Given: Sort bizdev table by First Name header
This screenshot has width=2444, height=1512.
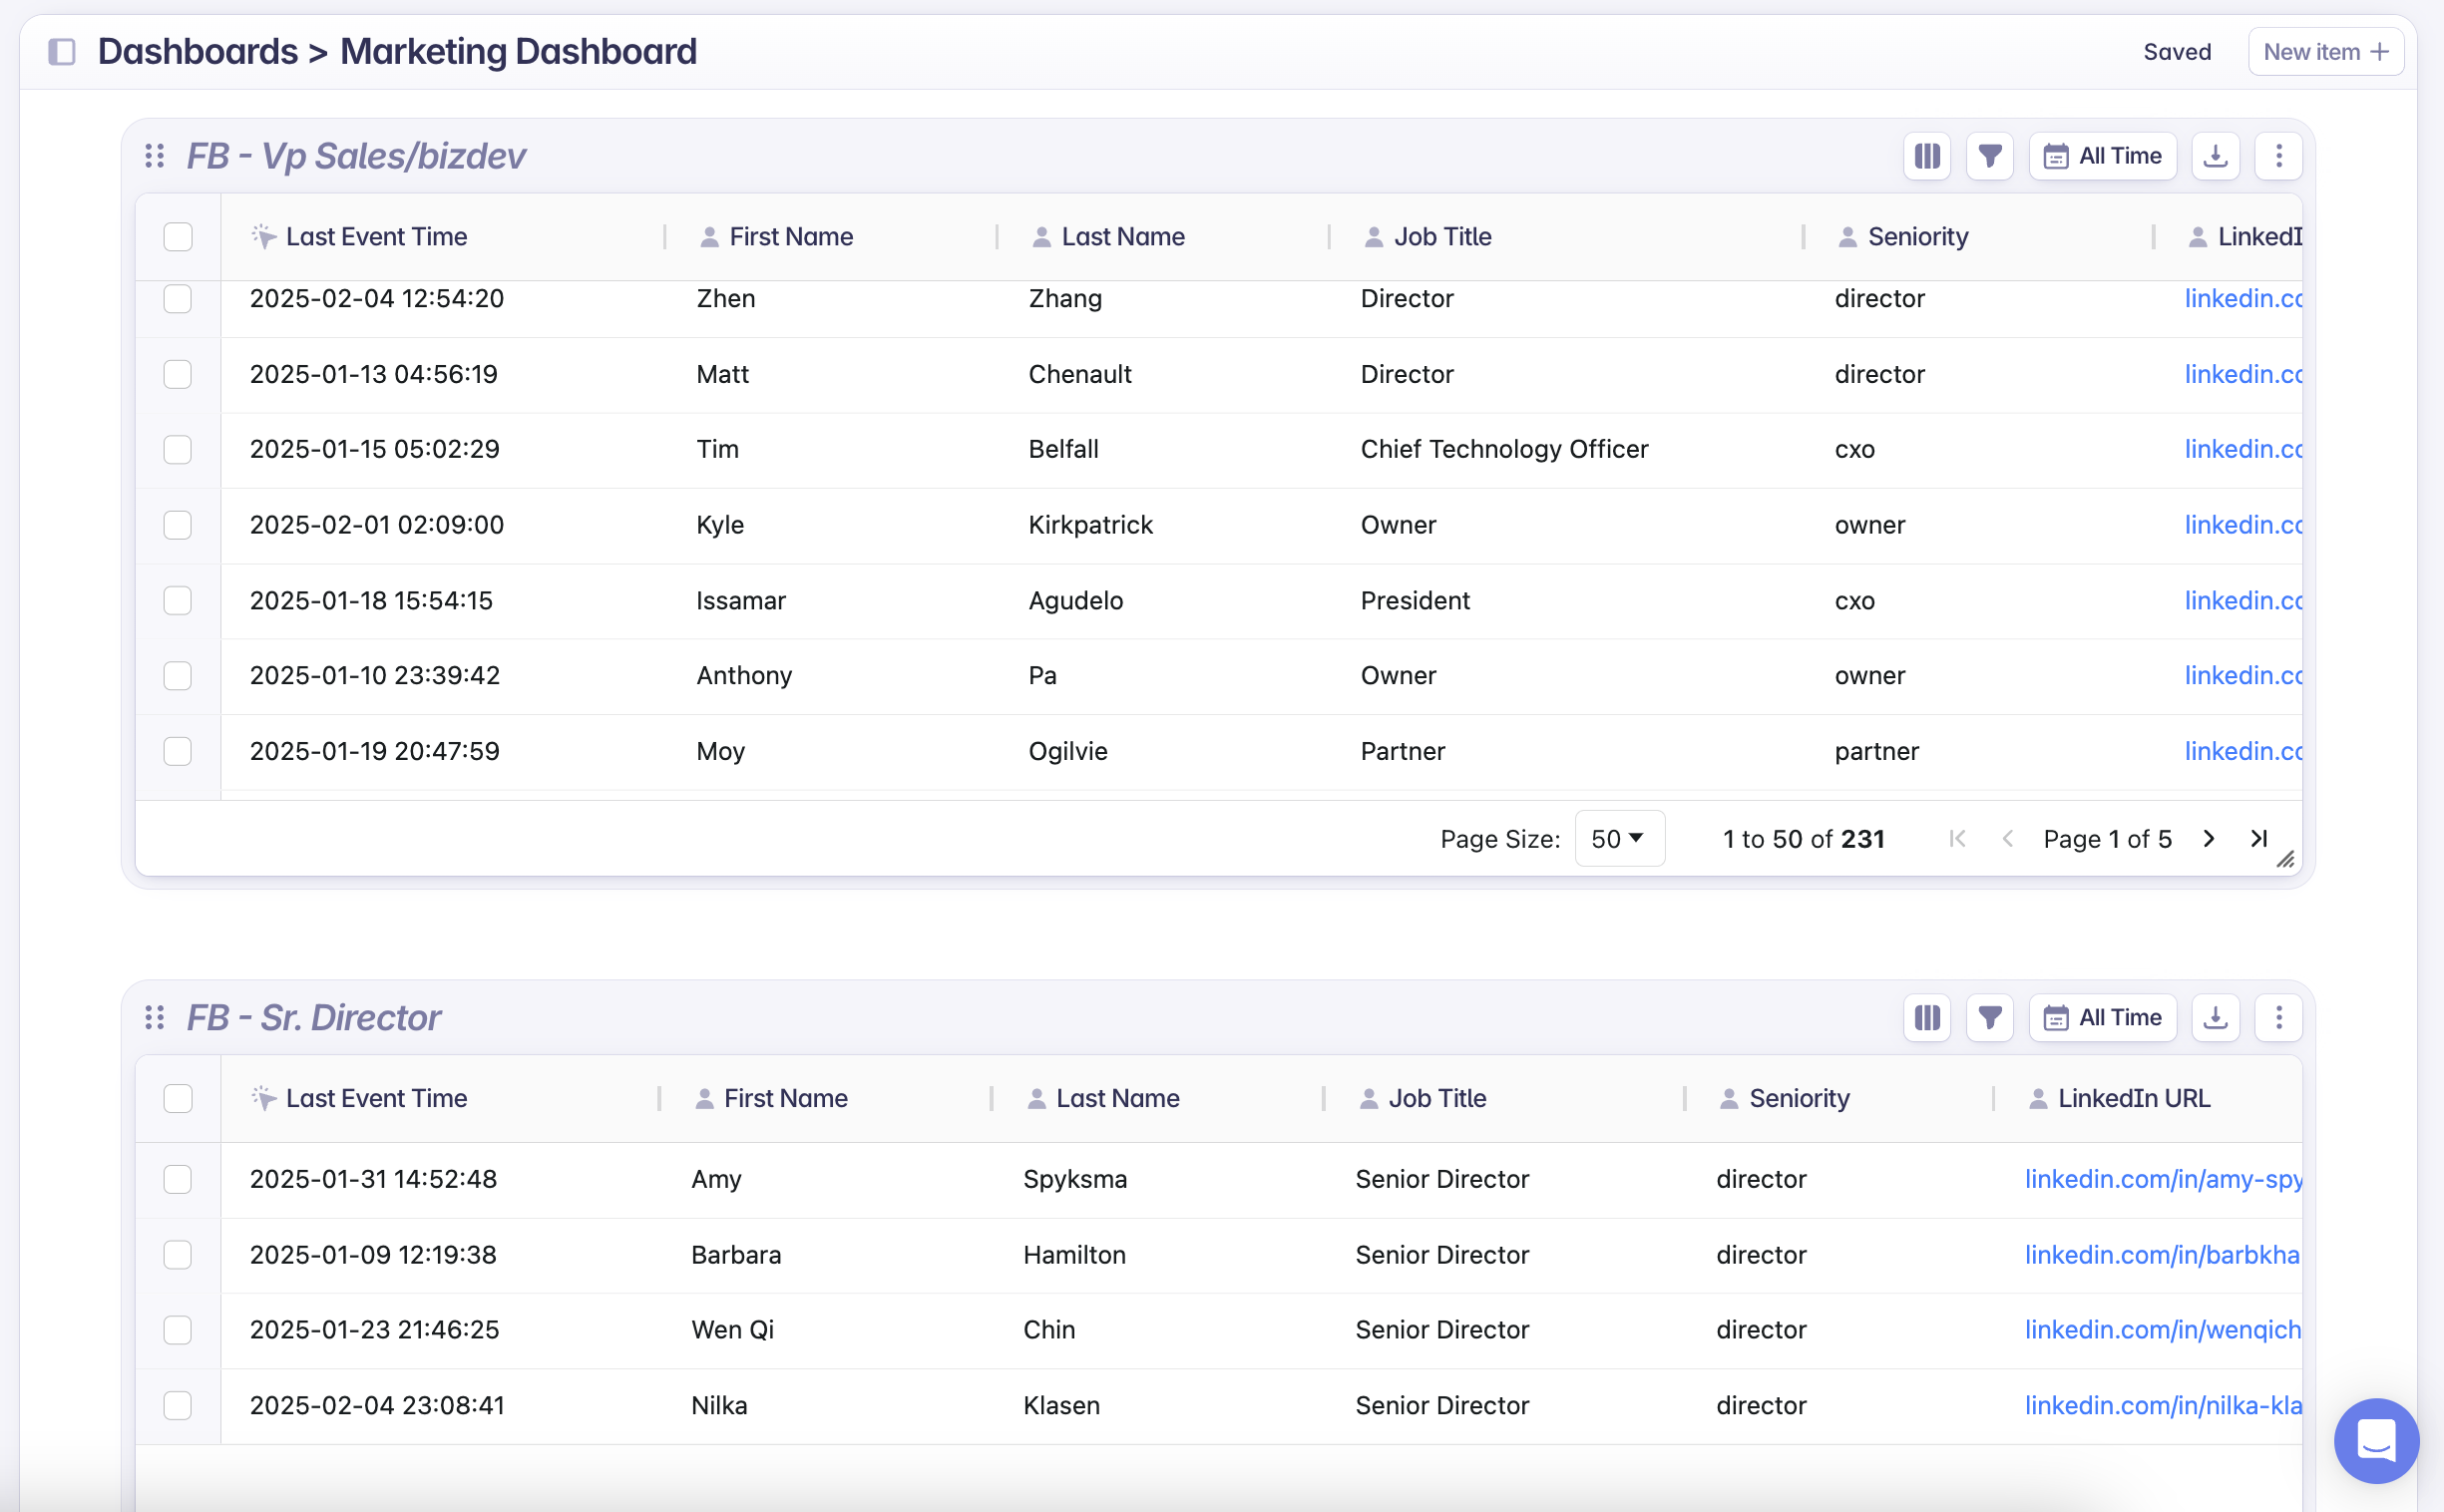Looking at the screenshot, I should [x=791, y=237].
